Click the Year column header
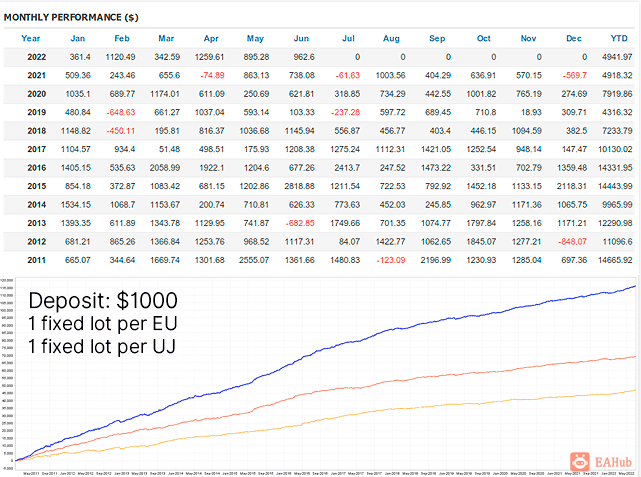641x477 pixels. point(31,38)
